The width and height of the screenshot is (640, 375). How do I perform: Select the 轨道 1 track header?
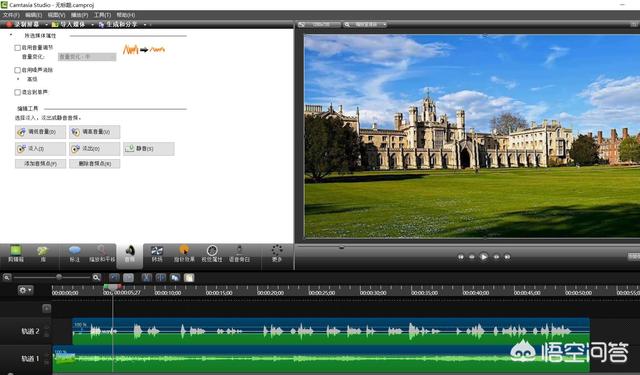[x=26, y=359]
